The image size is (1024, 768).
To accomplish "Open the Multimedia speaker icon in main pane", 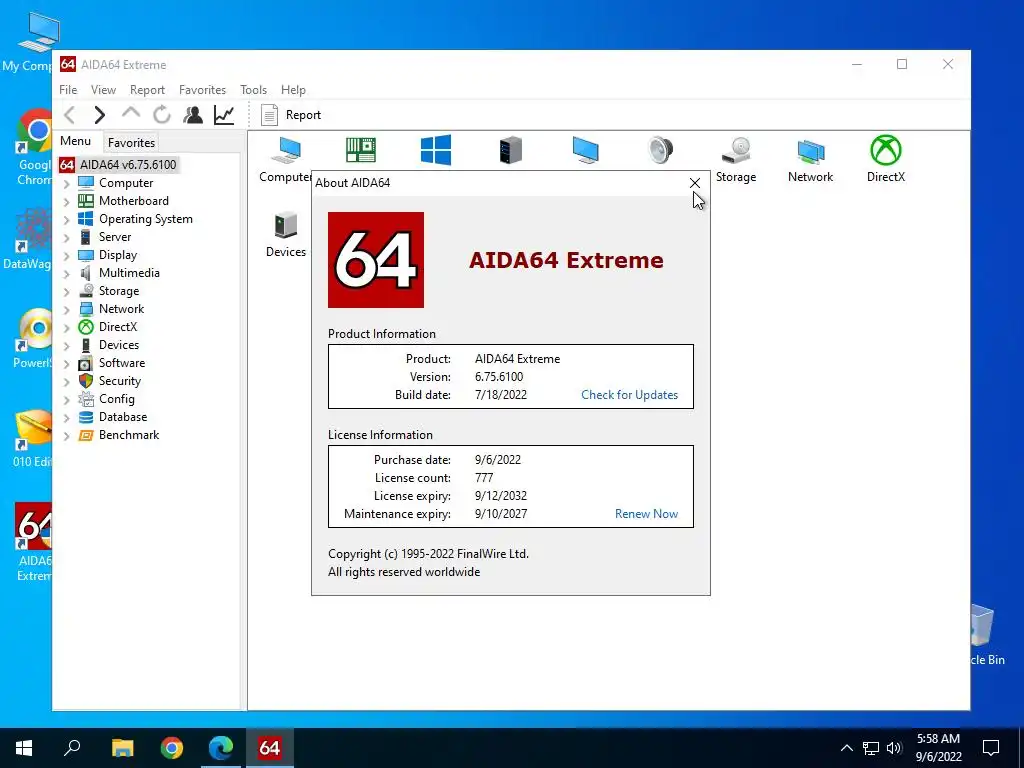I will 660,150.
